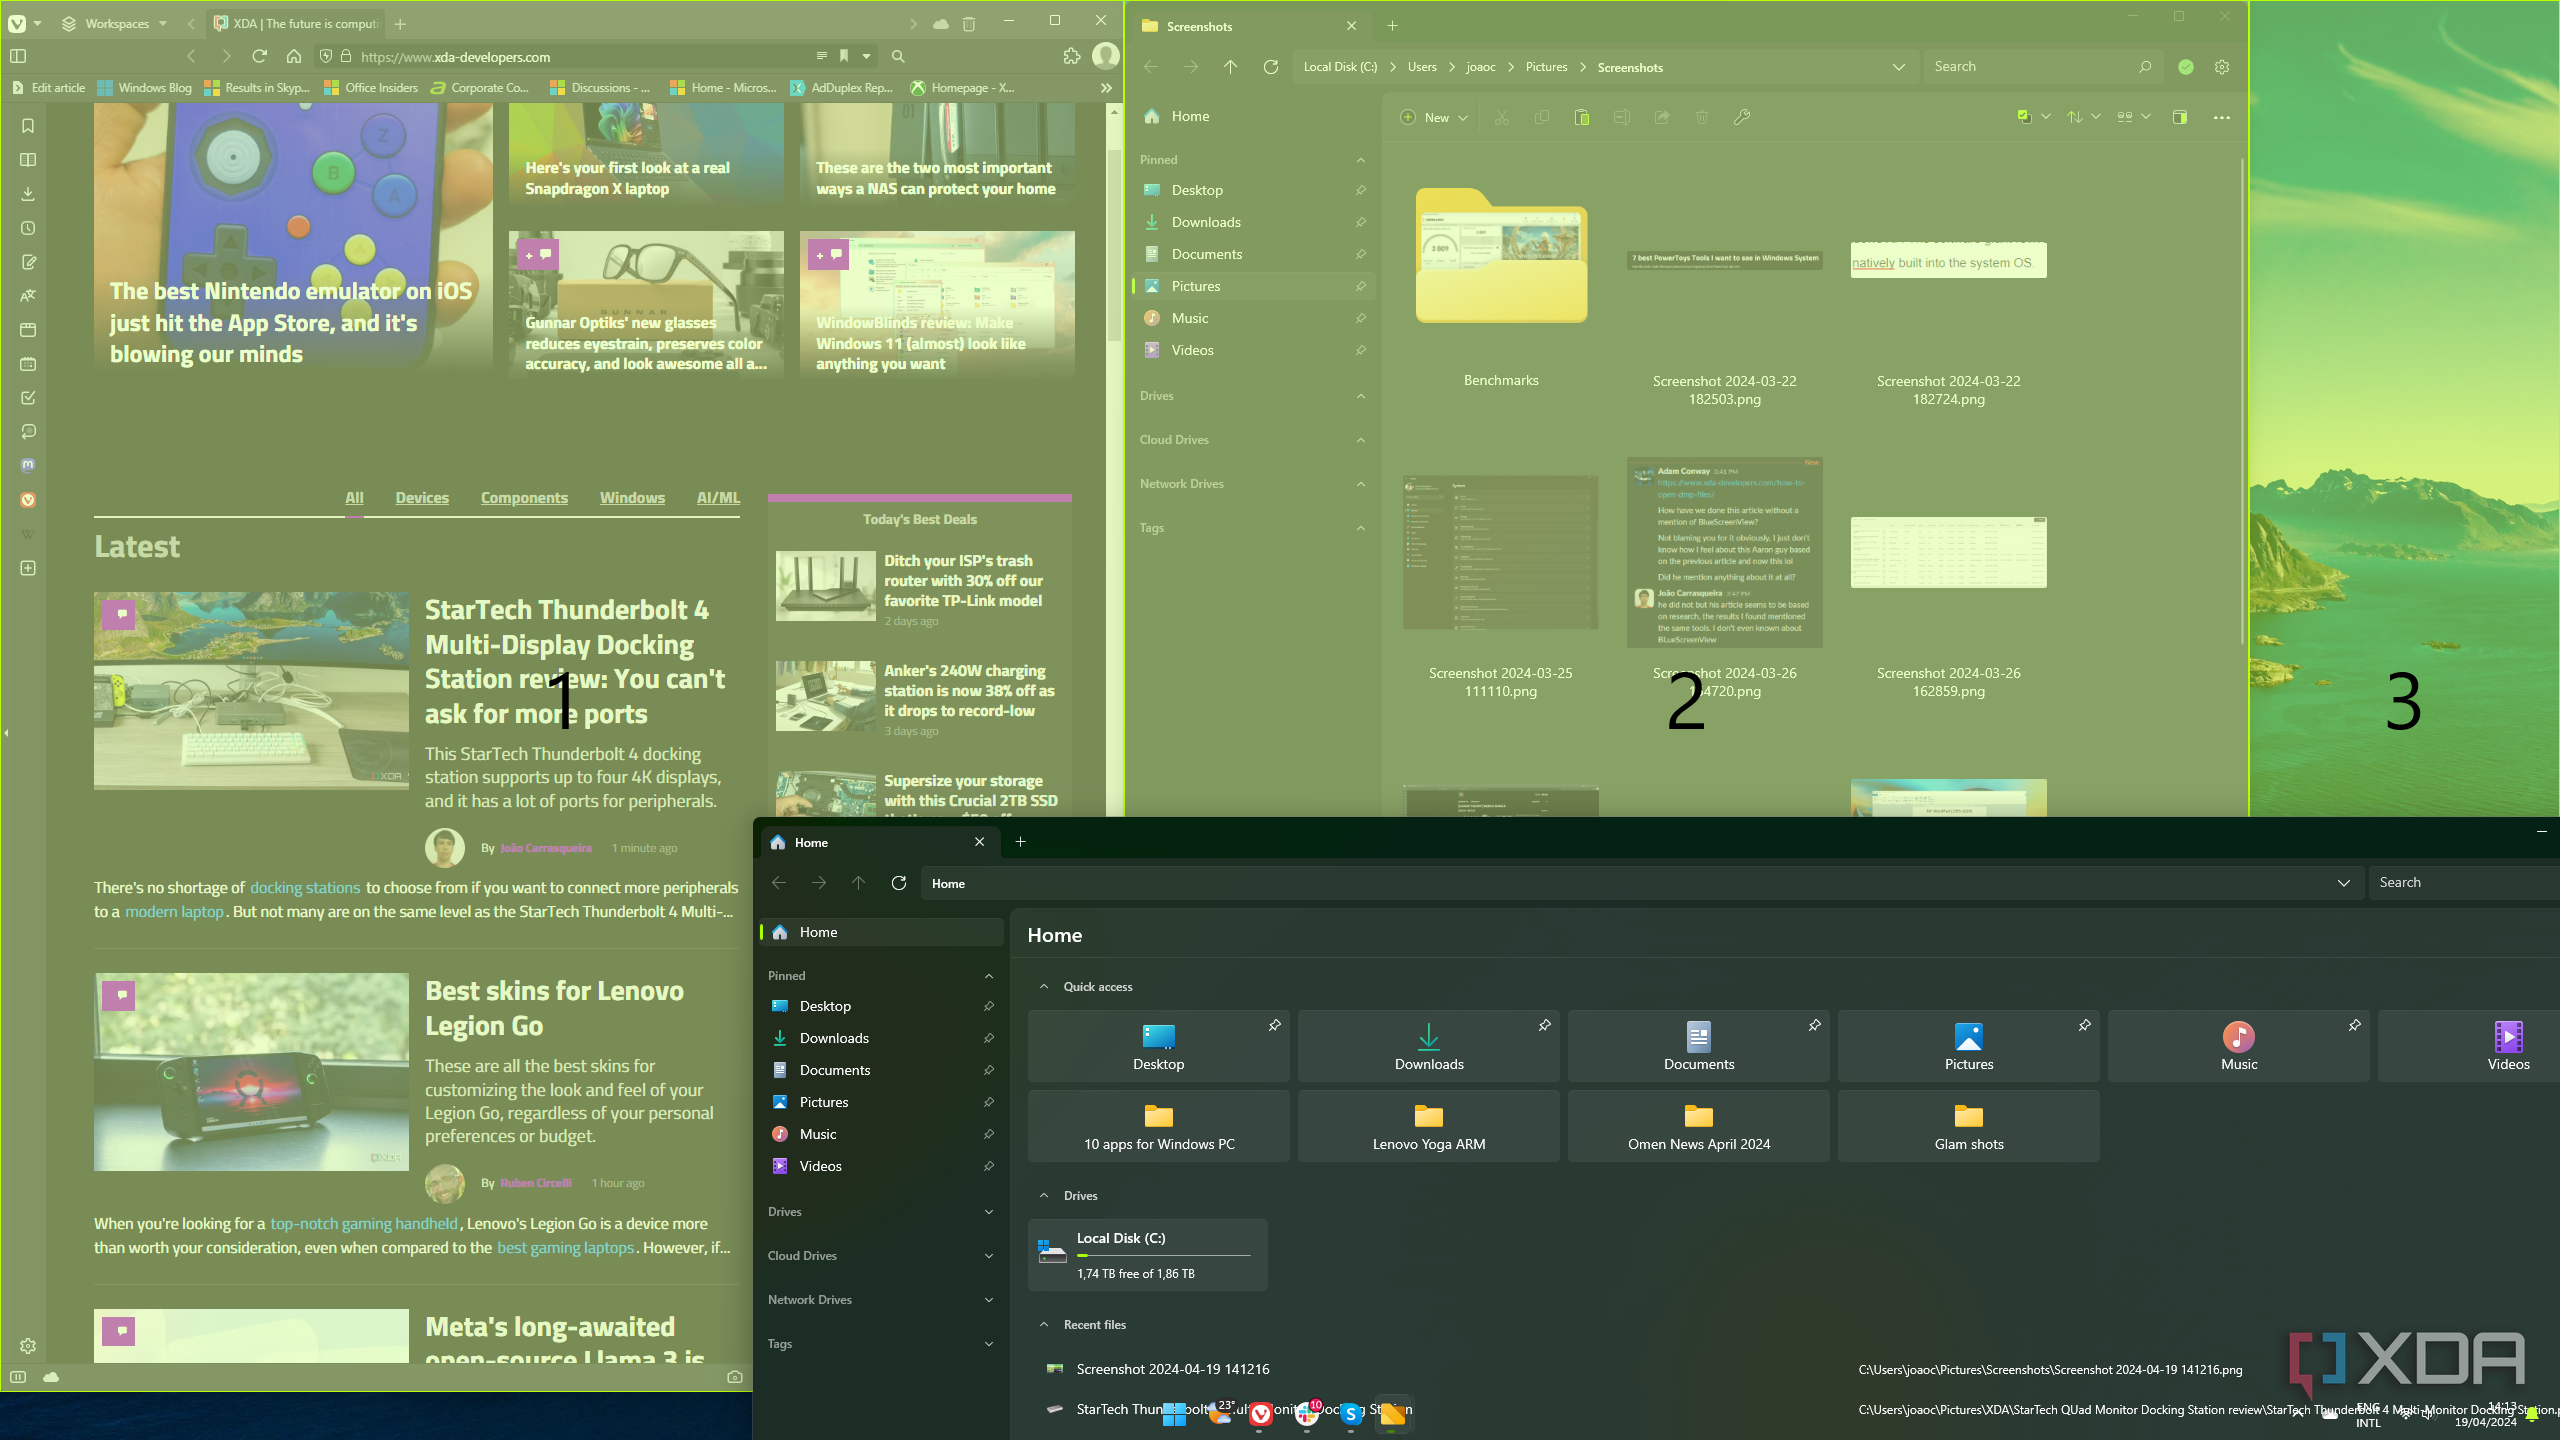Open the Glam shots folder card

coord(1968,1126)
